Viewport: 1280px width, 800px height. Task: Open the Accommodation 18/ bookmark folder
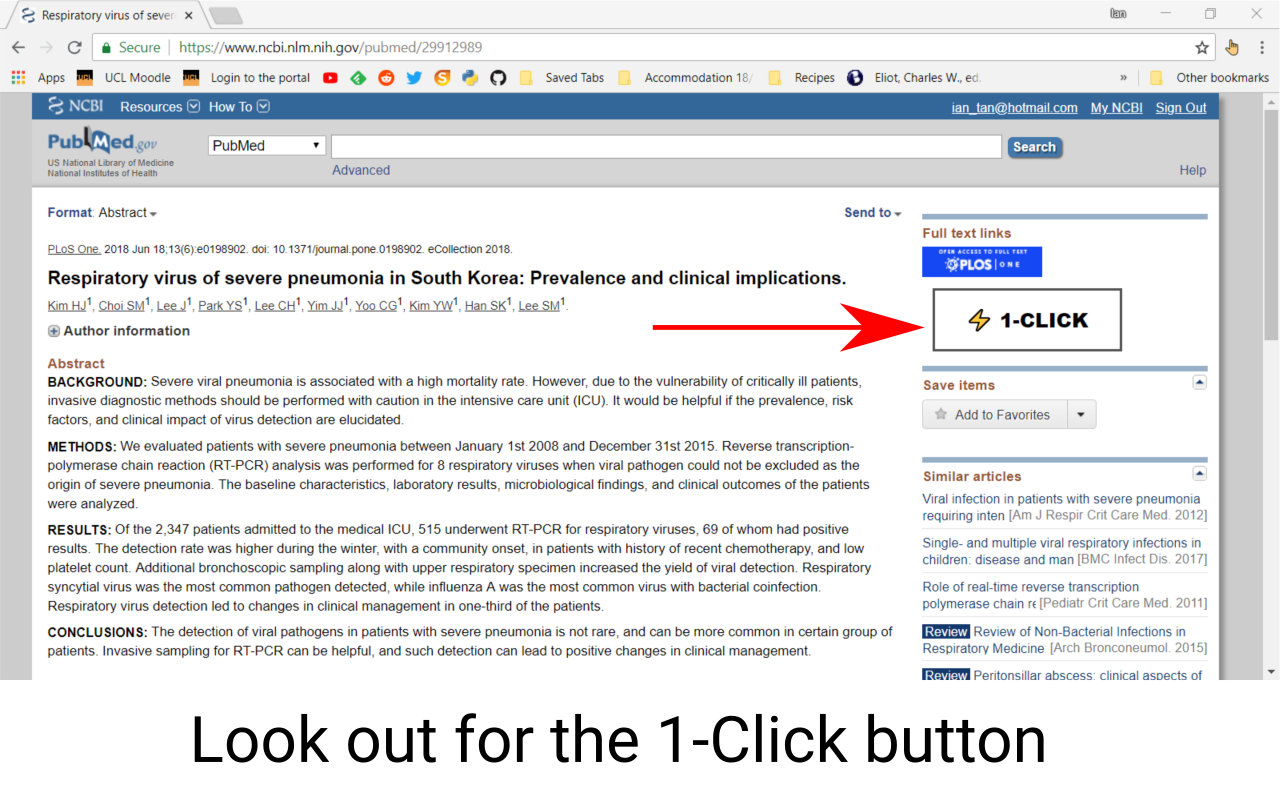[685, 78]
